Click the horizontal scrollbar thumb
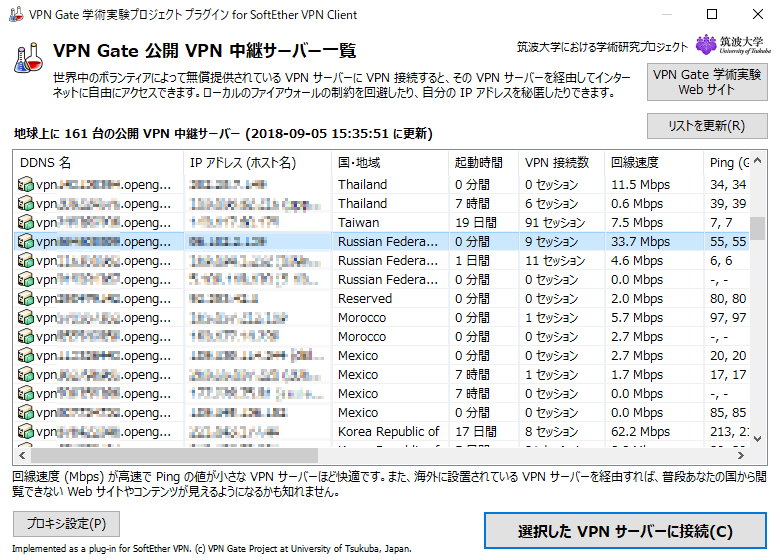The height and width of the screenshot is (560, 781). point(174,455)
